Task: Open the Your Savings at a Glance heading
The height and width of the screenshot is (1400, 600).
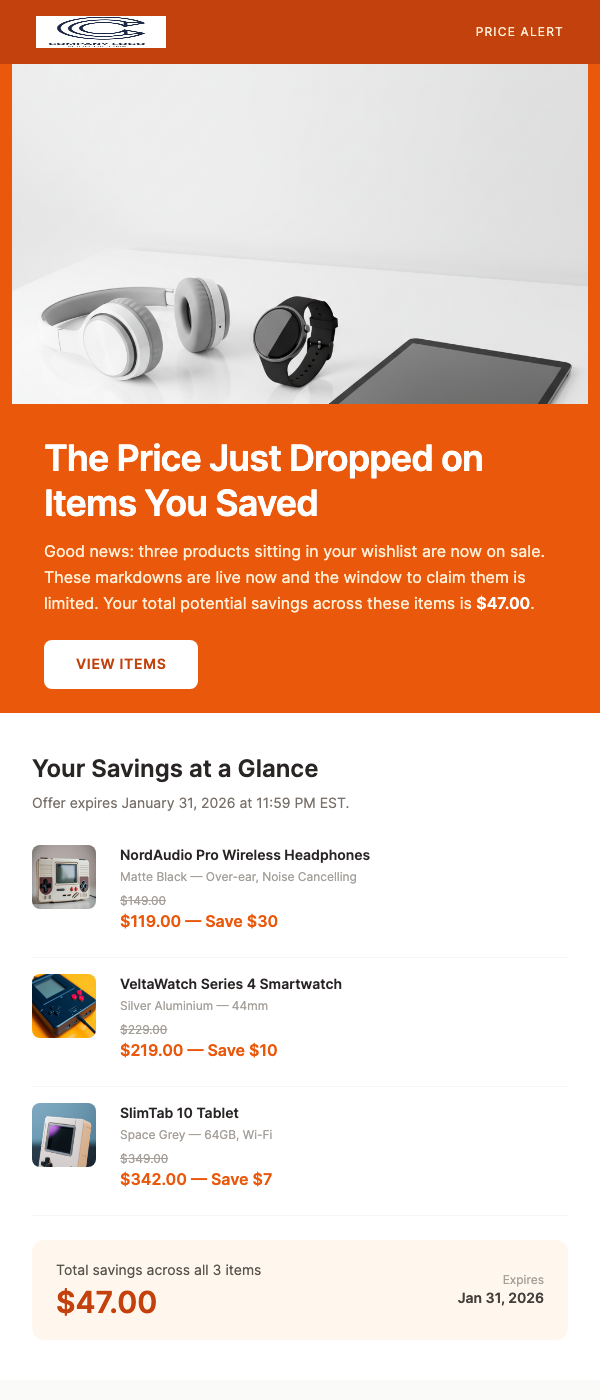Action: (x=174, y=769)
